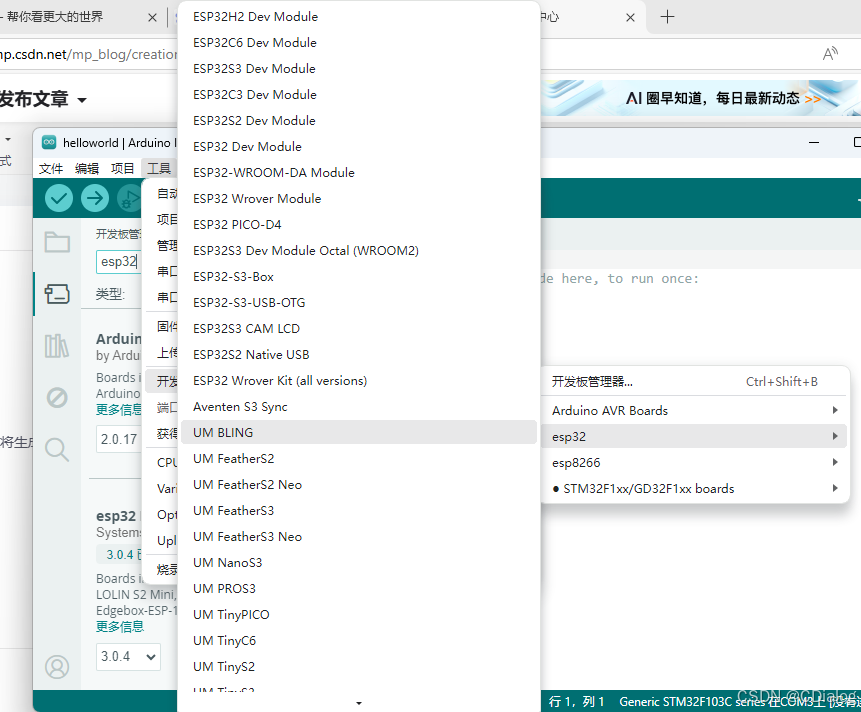
Task: Expand the esp8266 boards submenu
Action: click(x=694, y=462)
